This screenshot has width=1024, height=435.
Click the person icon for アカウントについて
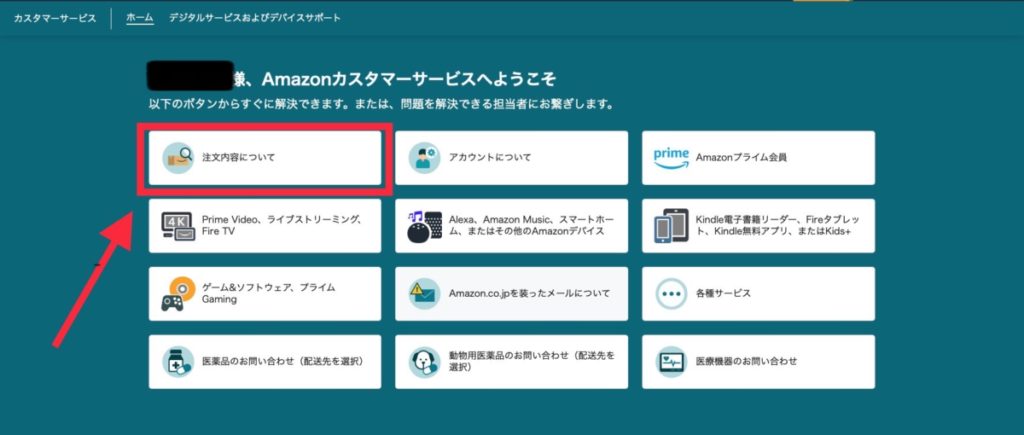(x=424, y=157)
